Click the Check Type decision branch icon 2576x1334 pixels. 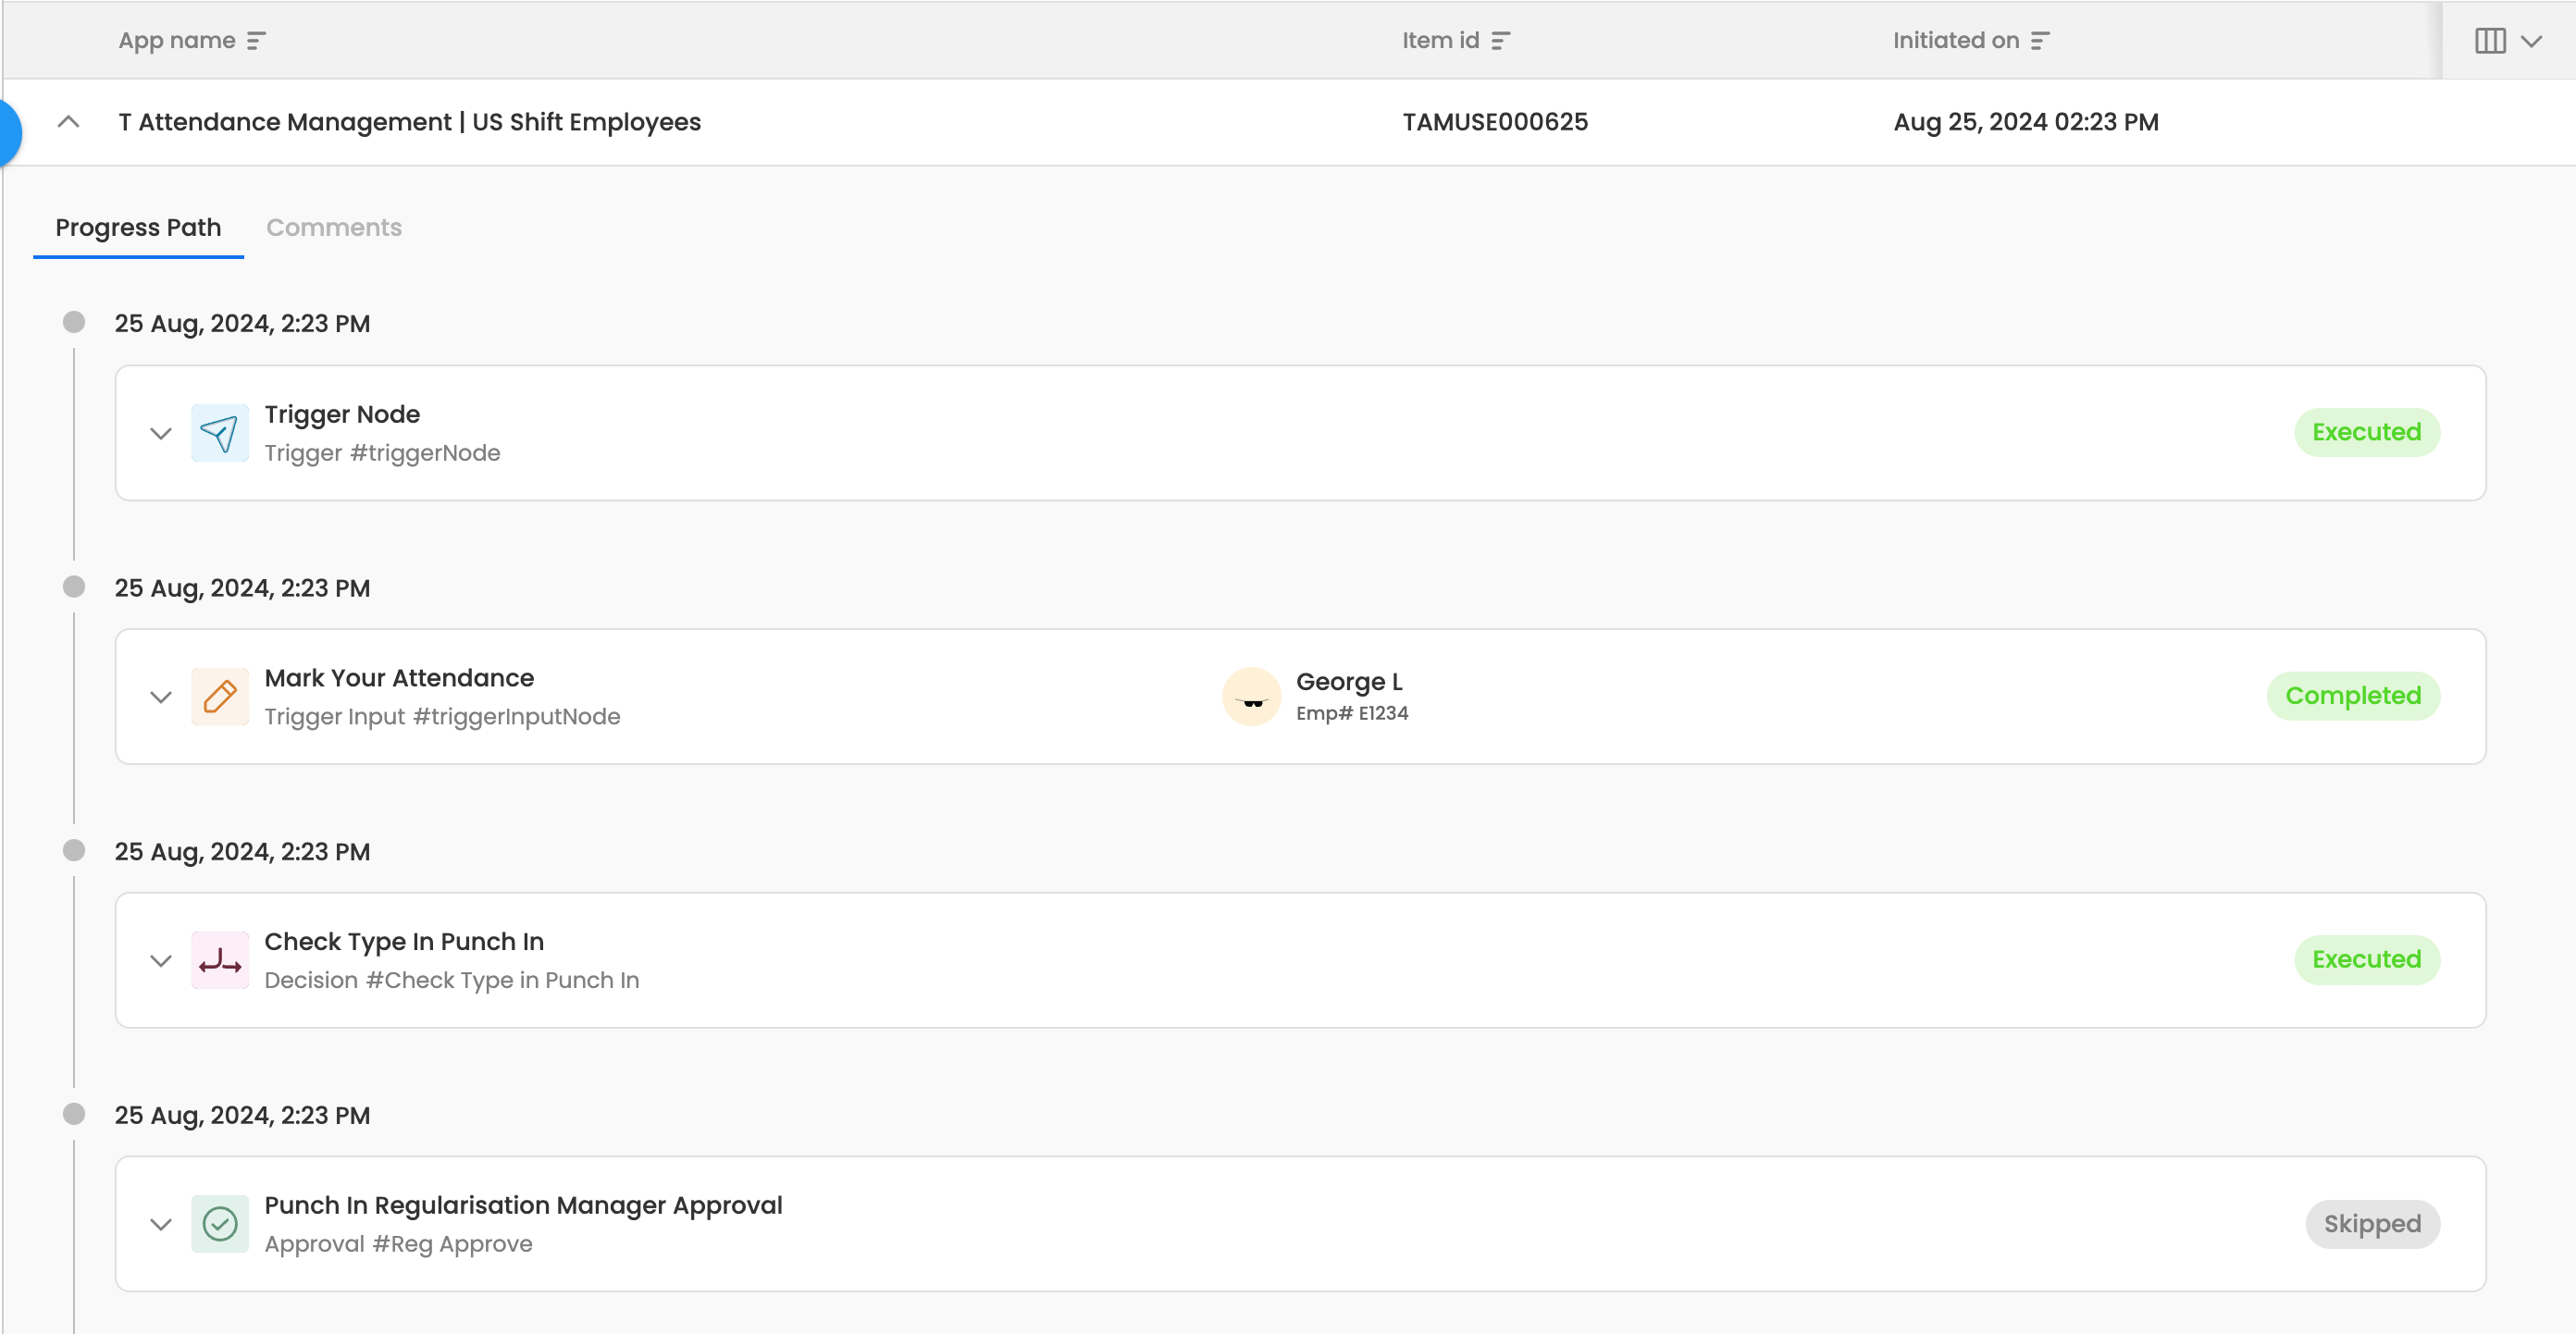(x=220, y=961)
